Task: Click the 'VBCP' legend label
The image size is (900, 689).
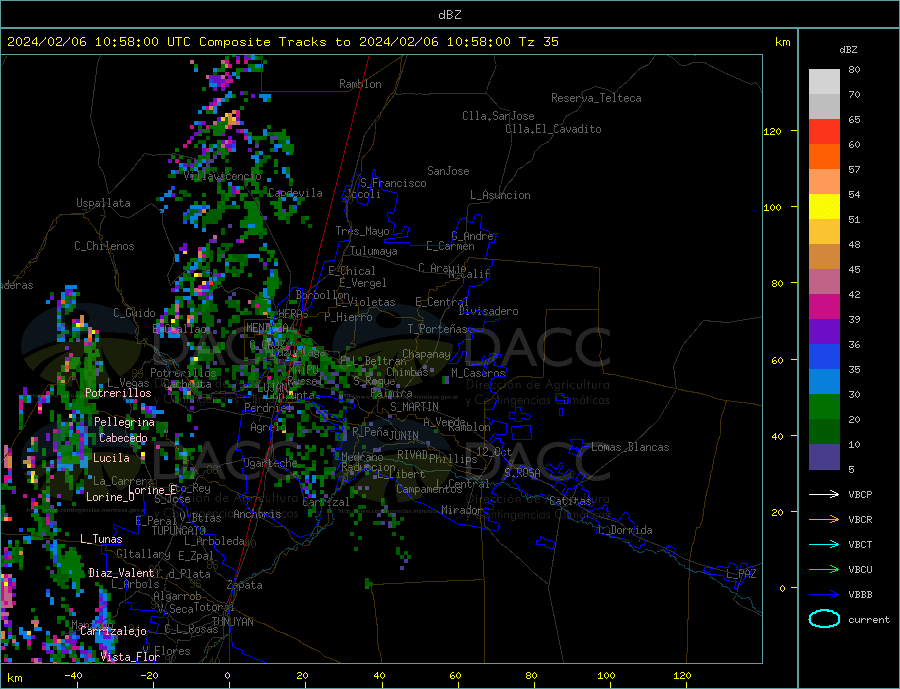Action: [860, 494]
